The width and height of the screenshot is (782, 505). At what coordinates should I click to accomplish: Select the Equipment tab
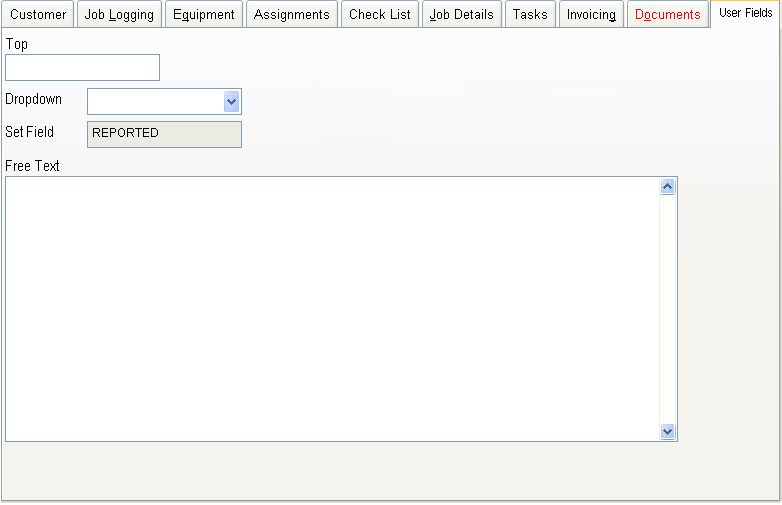click(204, 15)
